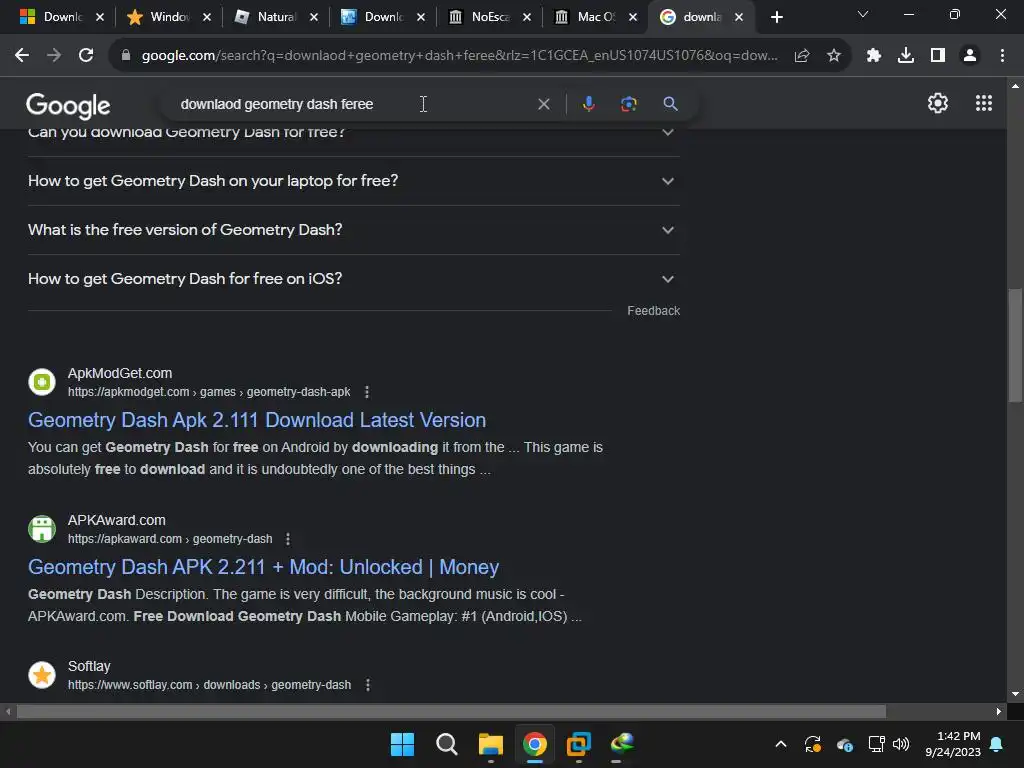Toggle the Chrome side panel

point(938,56)
